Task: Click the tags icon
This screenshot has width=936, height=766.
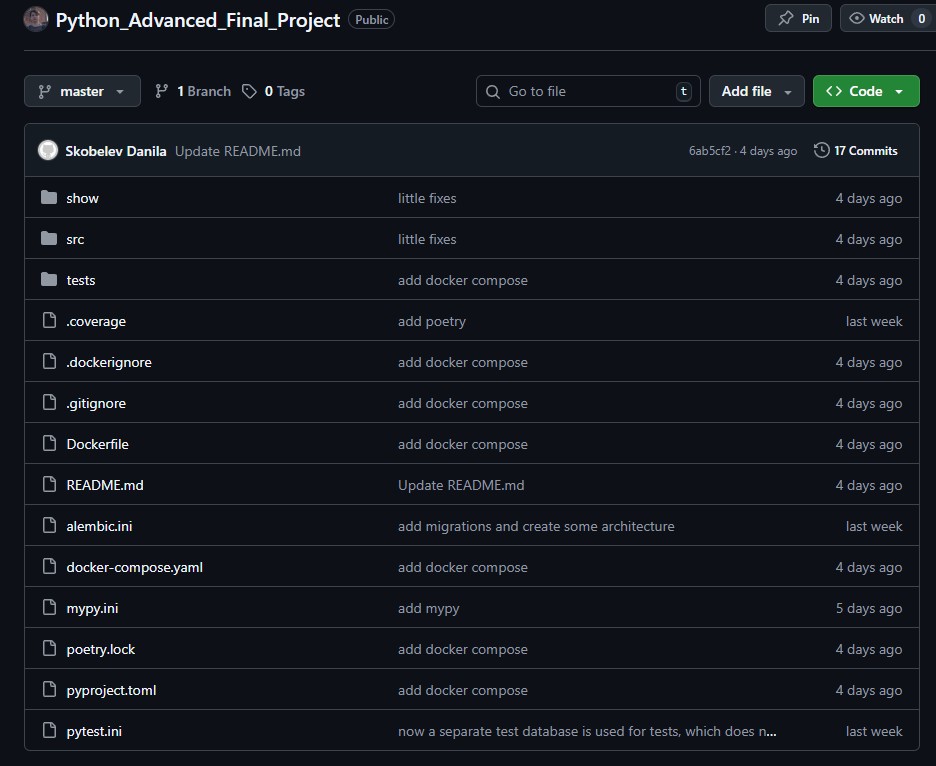Action: pyautogui.click(x=249, y=91)
